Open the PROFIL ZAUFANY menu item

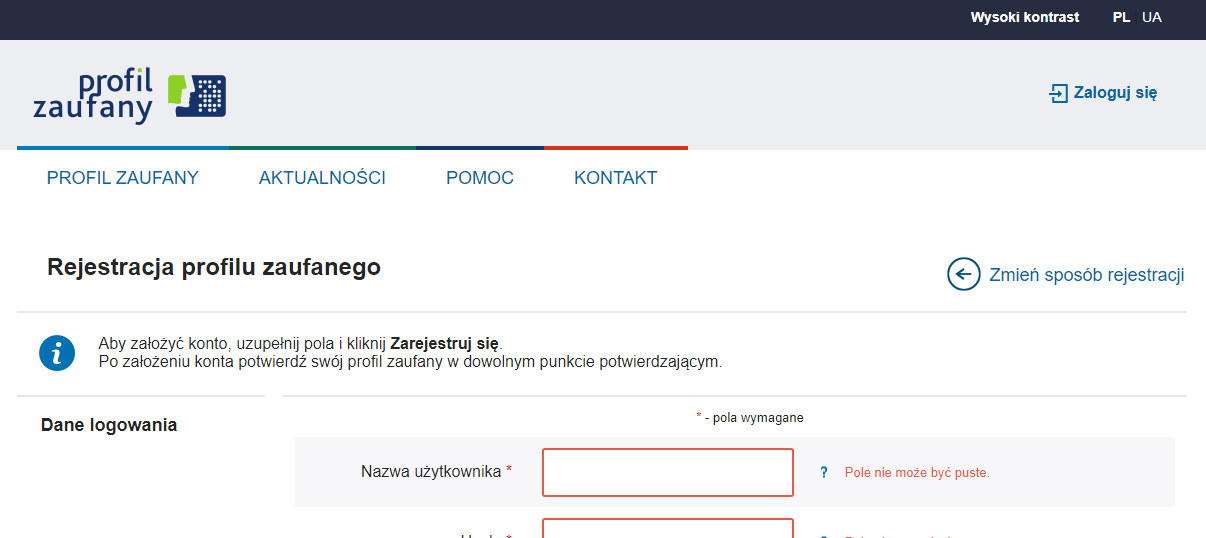pos(123,178)
